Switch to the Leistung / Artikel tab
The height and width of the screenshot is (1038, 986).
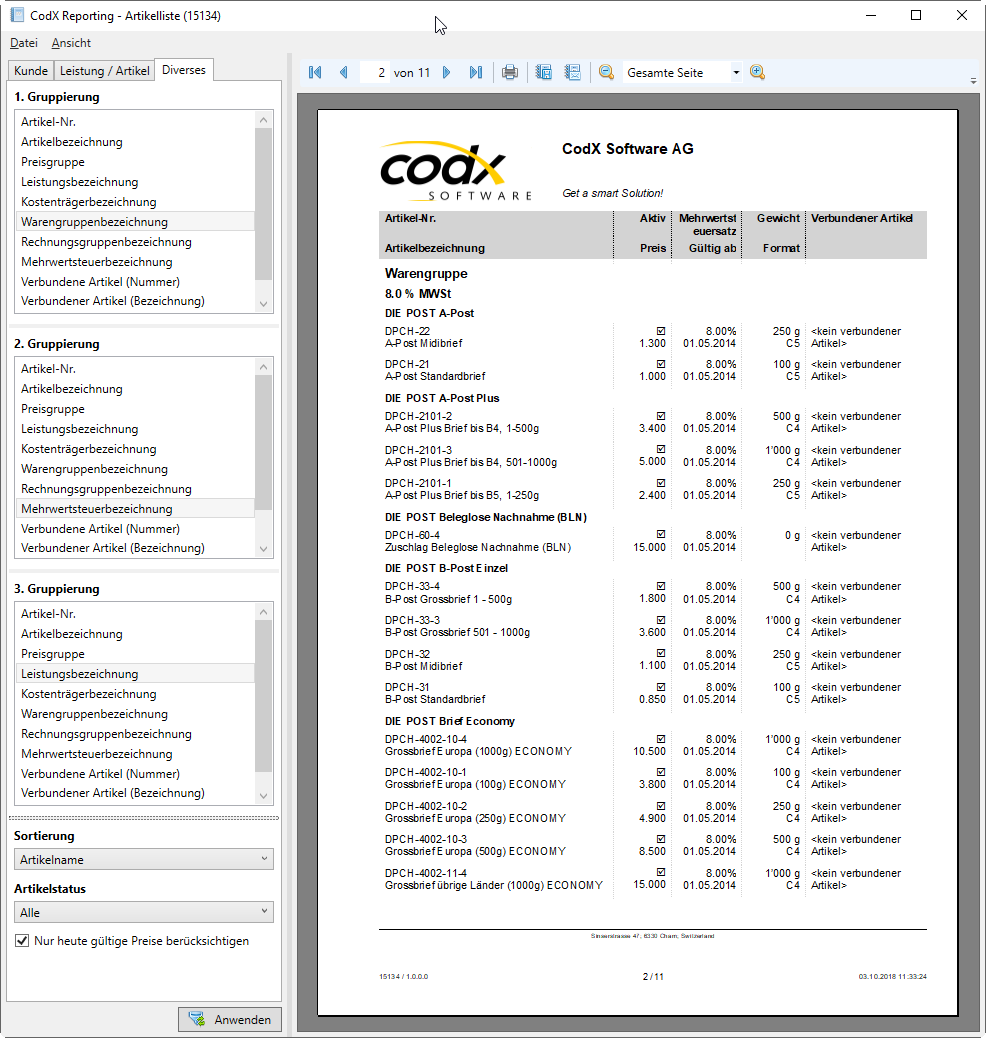(105, 71)
